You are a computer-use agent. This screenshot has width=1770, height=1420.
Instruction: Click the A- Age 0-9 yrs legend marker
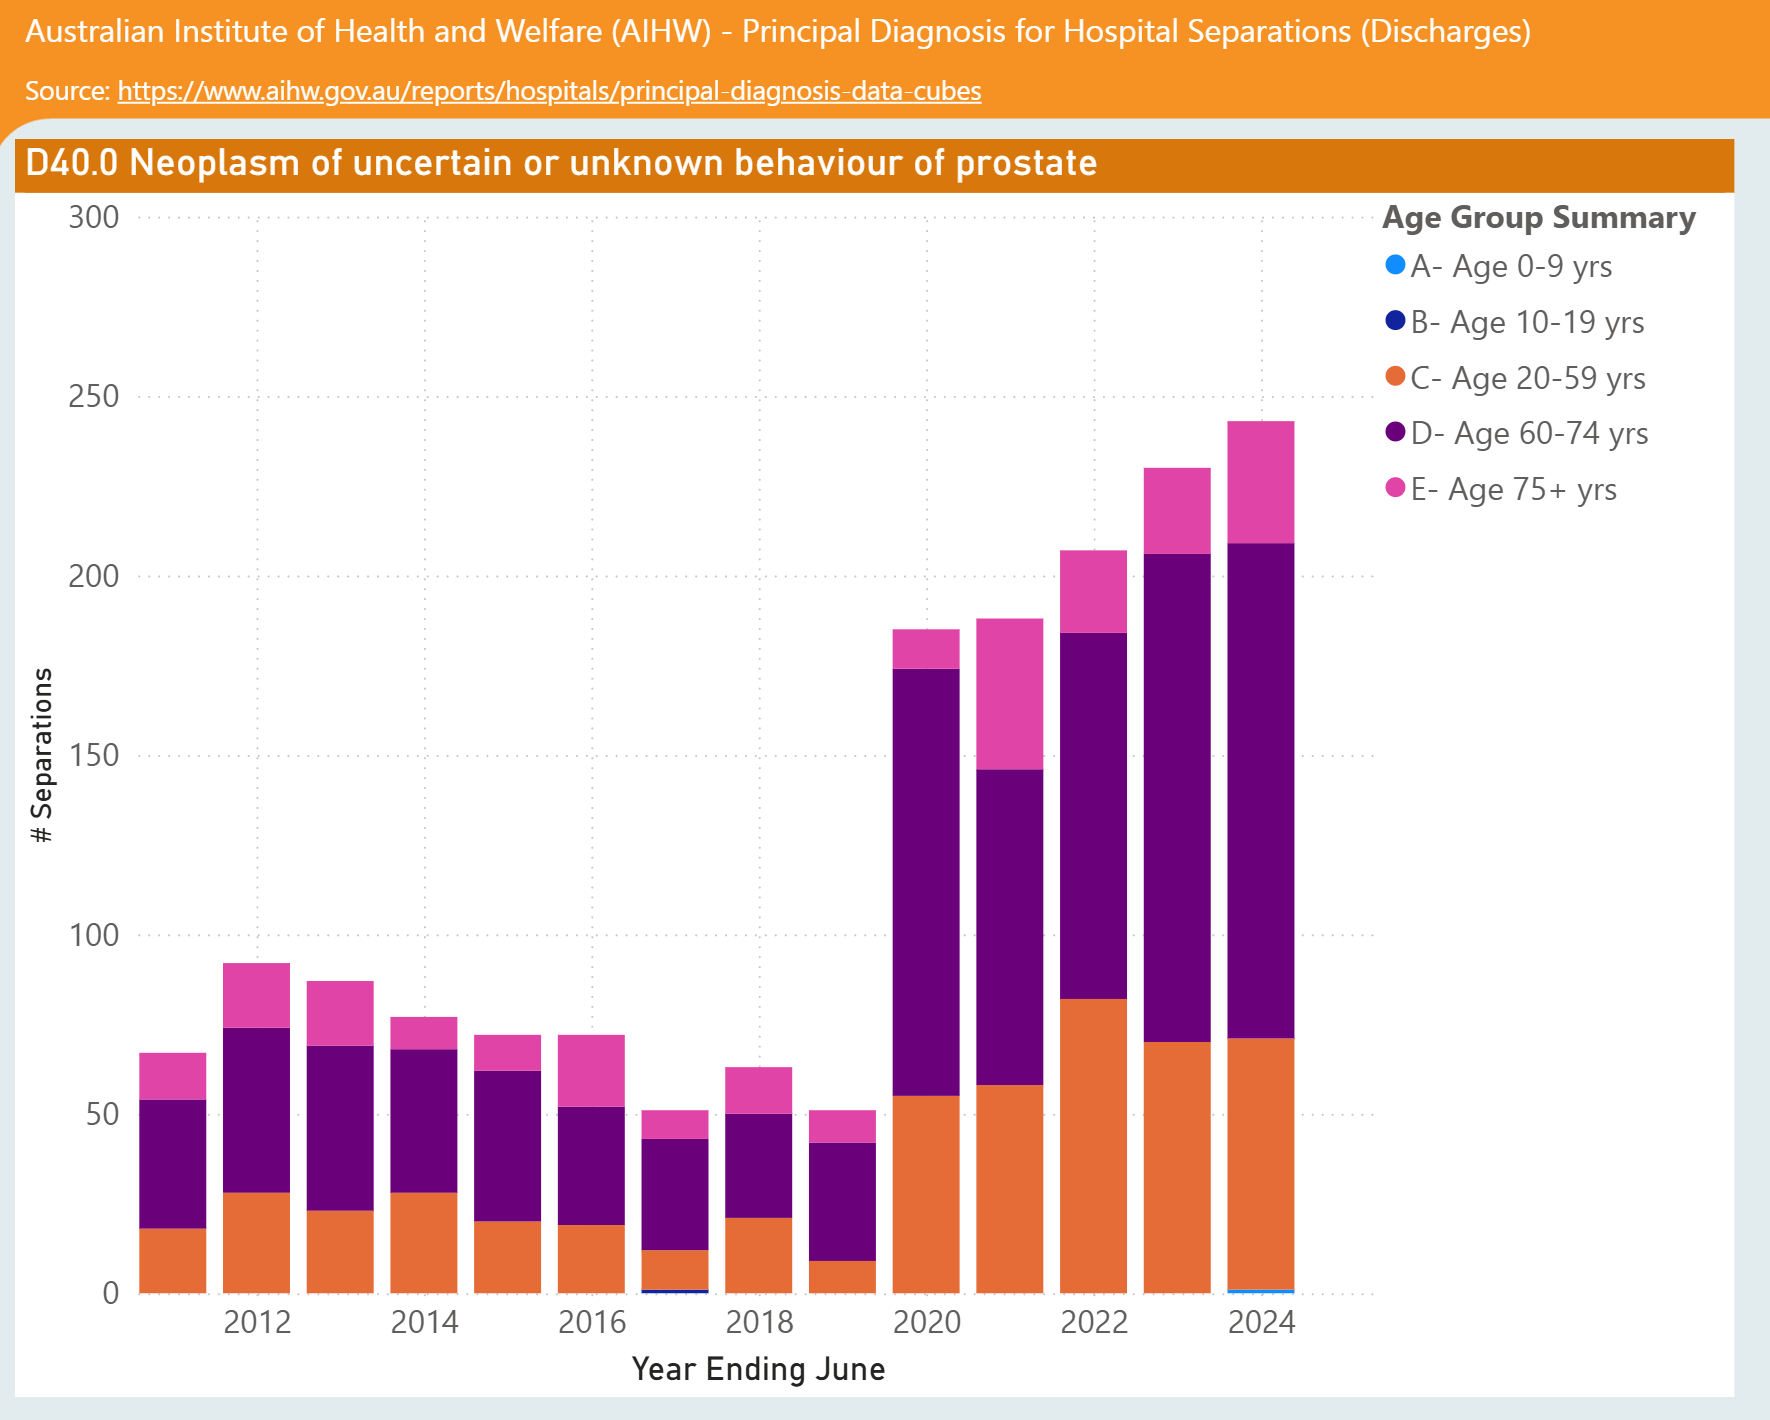click(1395, 266)
